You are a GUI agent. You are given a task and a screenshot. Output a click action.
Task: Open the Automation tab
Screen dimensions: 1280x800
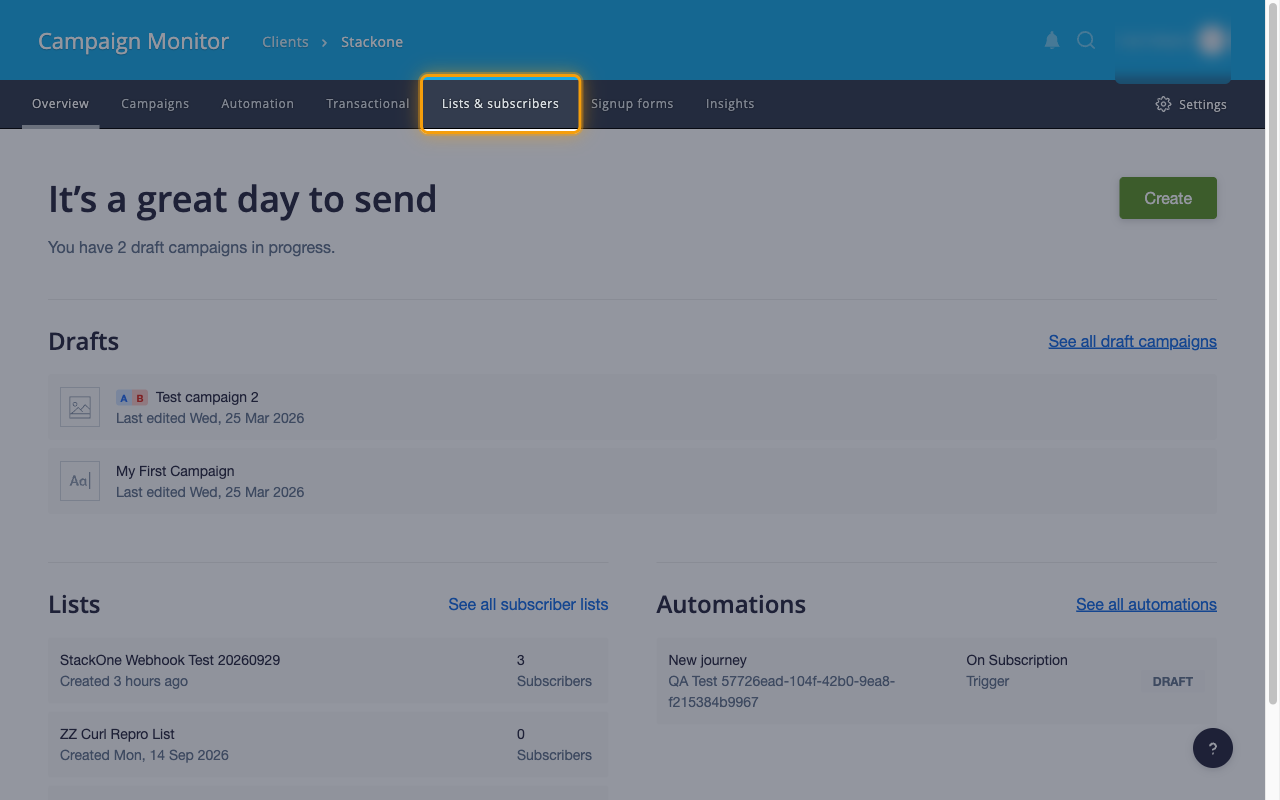click(x=257, y=104)
